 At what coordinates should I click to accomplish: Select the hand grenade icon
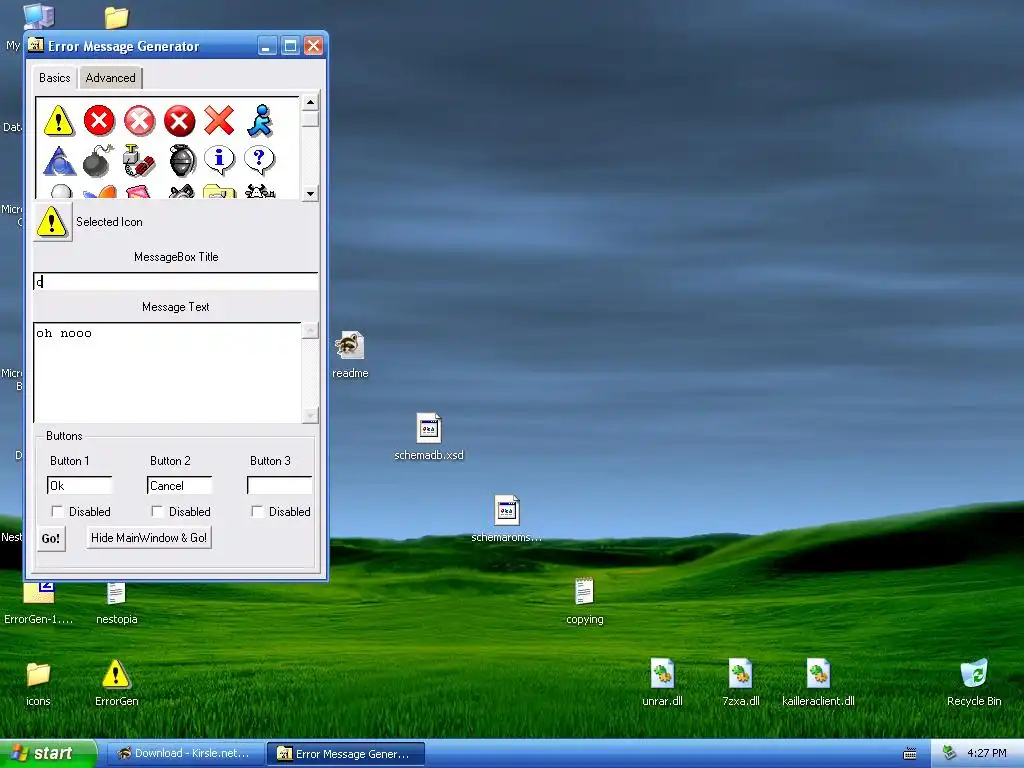coord(182,161)
